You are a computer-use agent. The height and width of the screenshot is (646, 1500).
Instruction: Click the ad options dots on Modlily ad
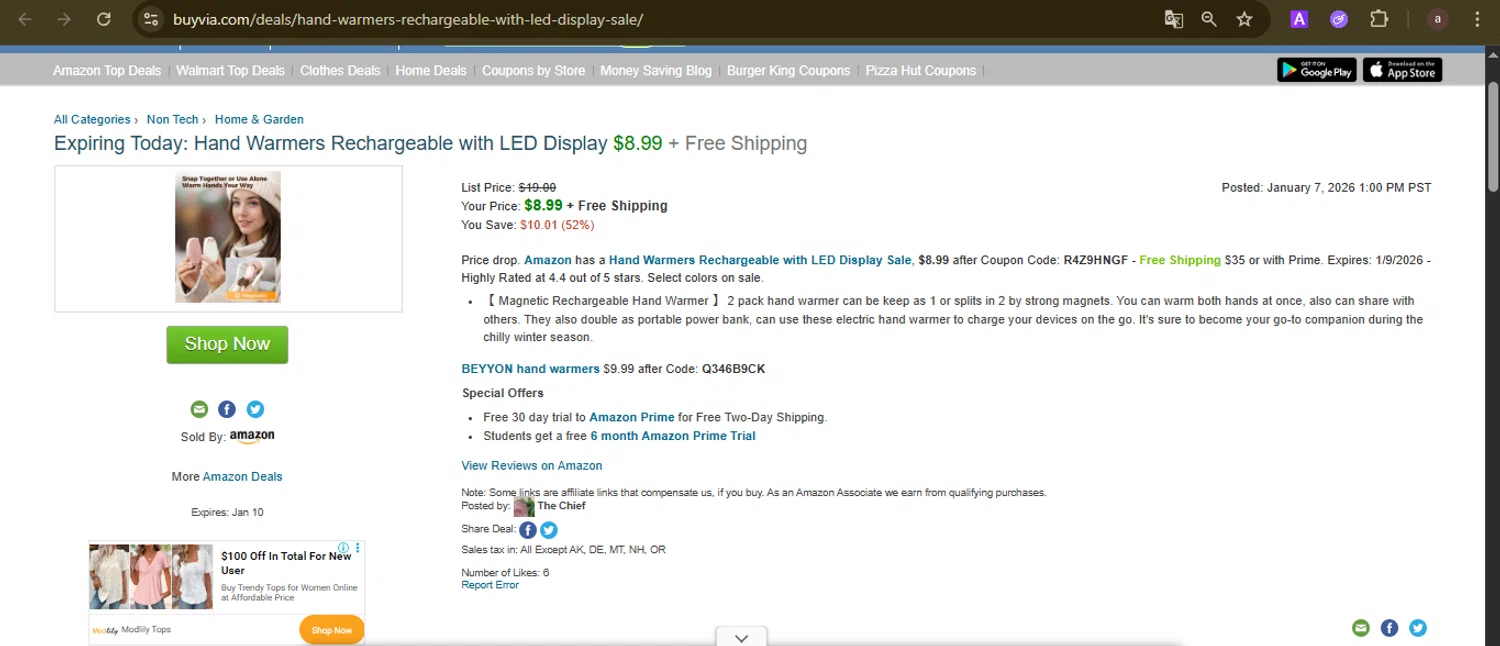pos(358,548)
